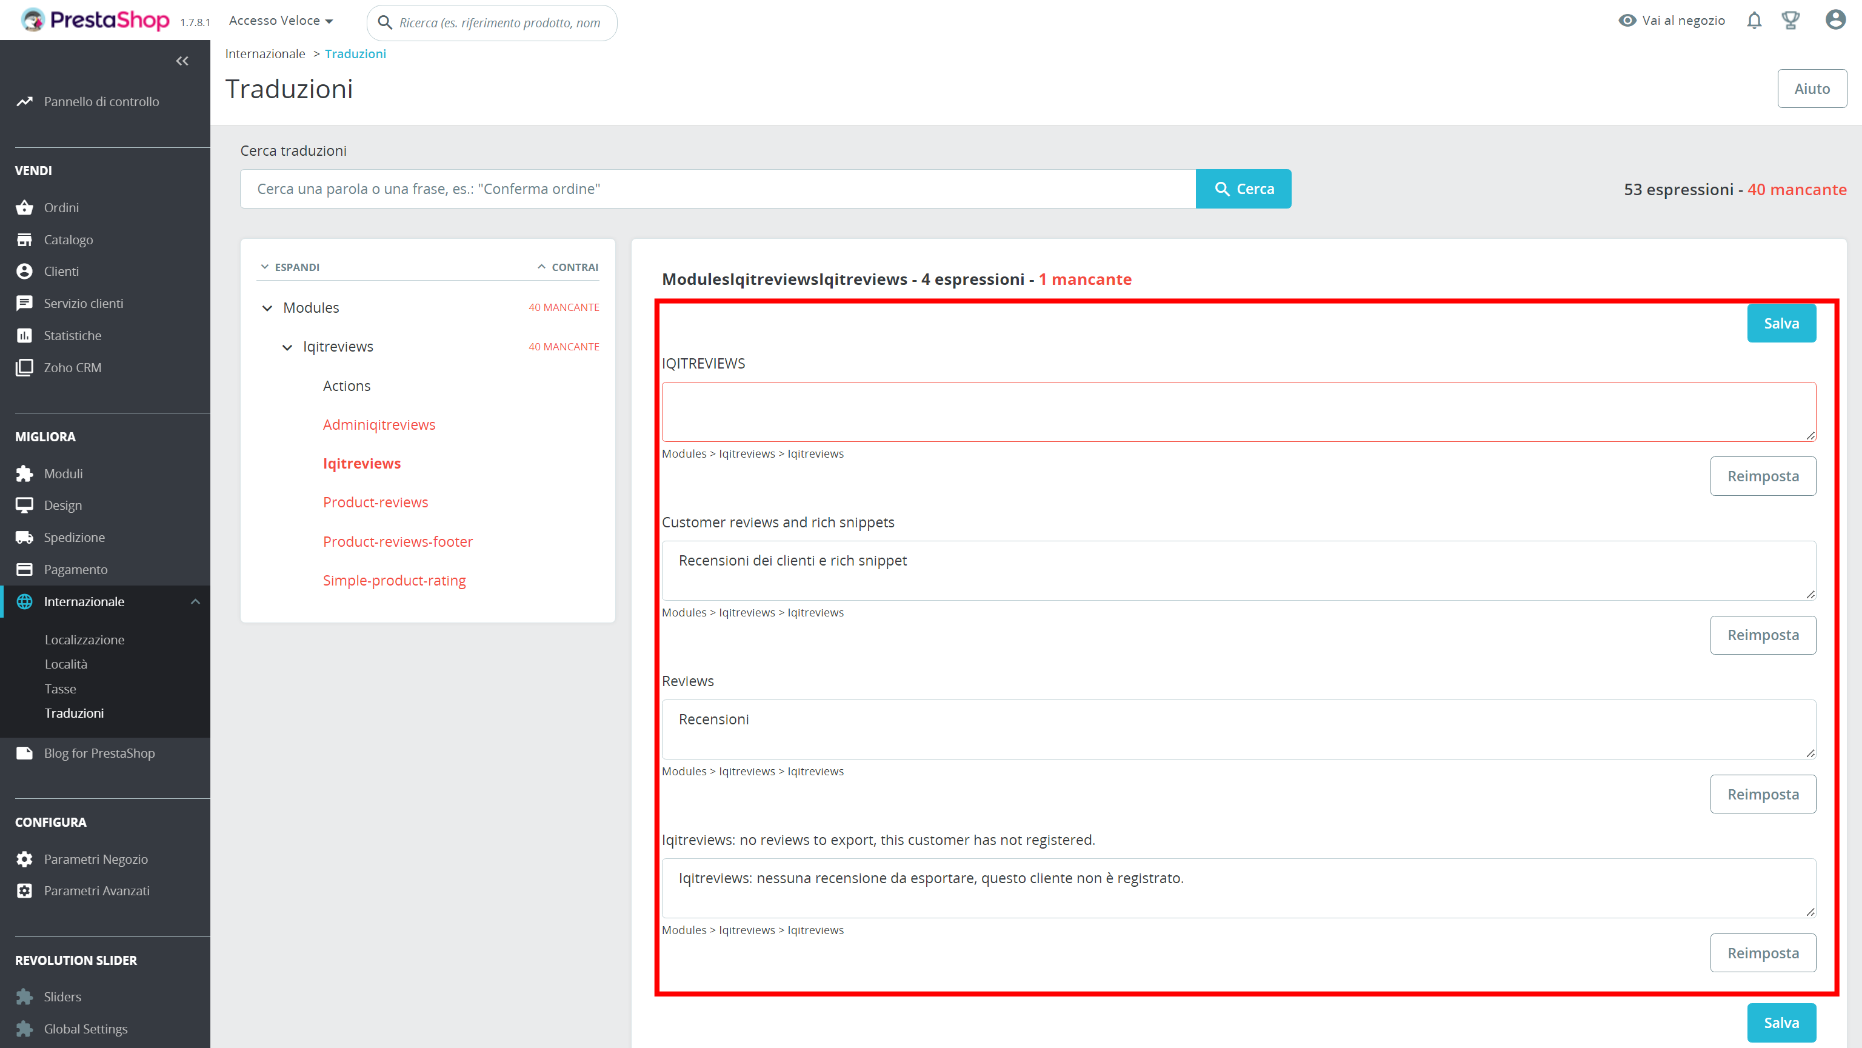Click the Servizio clienti chat icon

25,304
